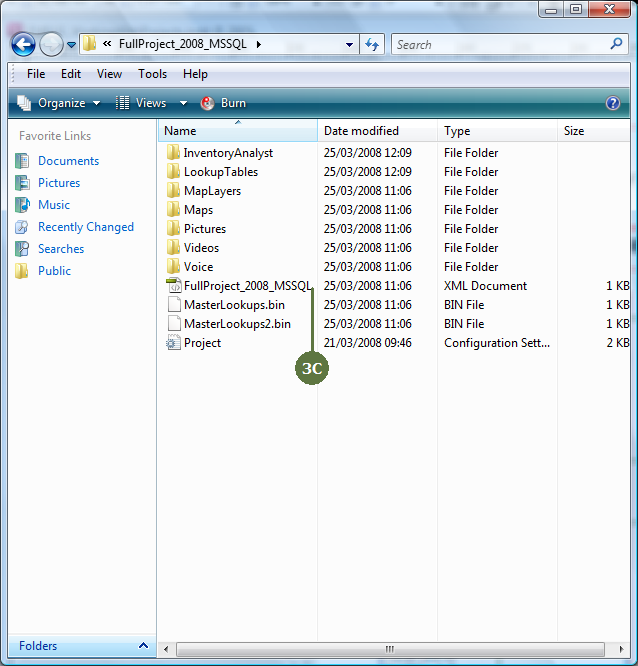
Task: Open the InventoryAnalyst folder
Action: 227,153
